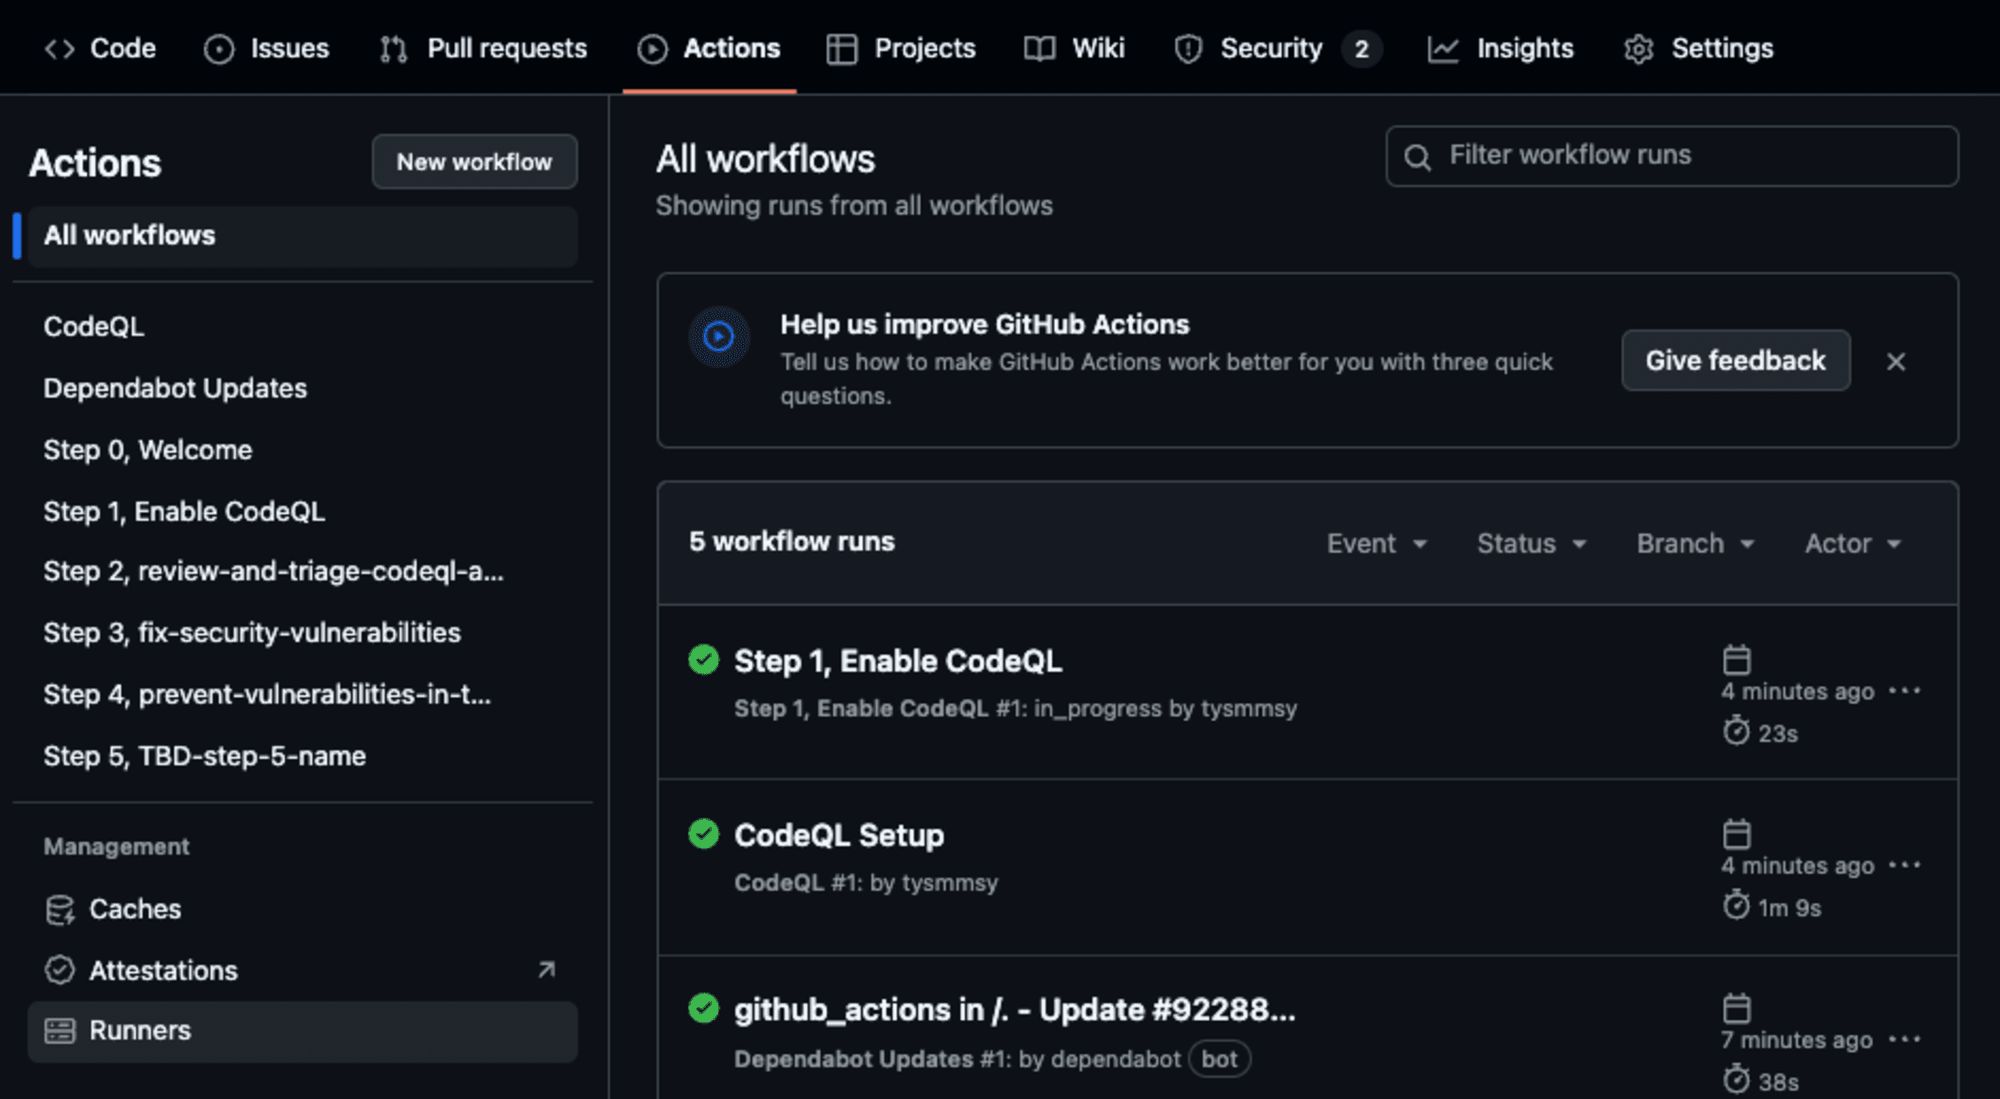Select Step 0, Welcome workflow

(148, 450)
